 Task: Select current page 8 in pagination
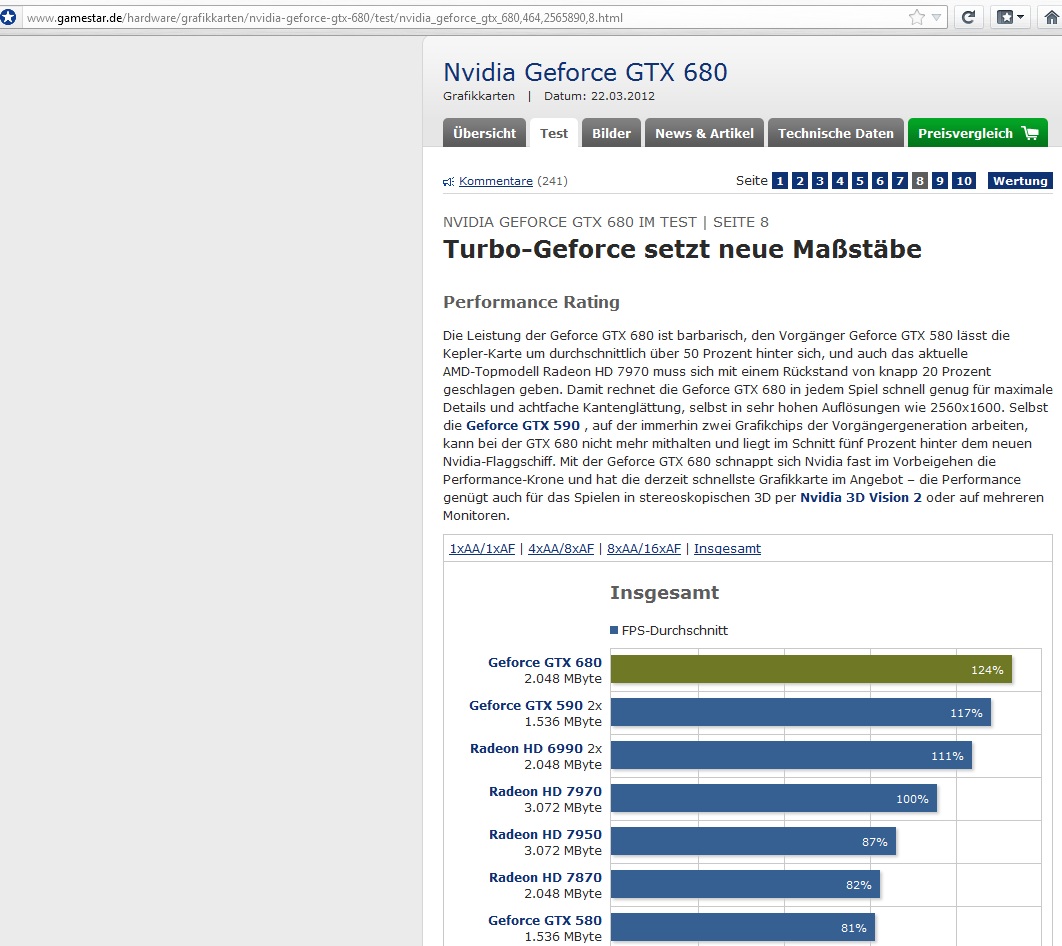(x=920, y=181)
